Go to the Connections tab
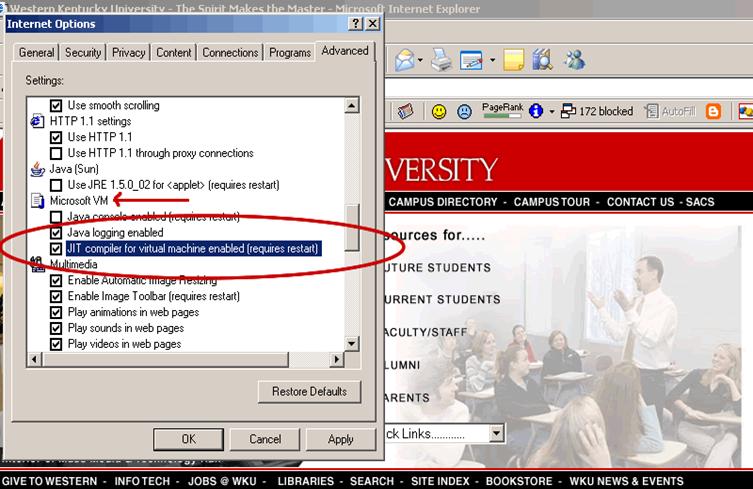Screen dimensions: 753x489 click(230, 52)
